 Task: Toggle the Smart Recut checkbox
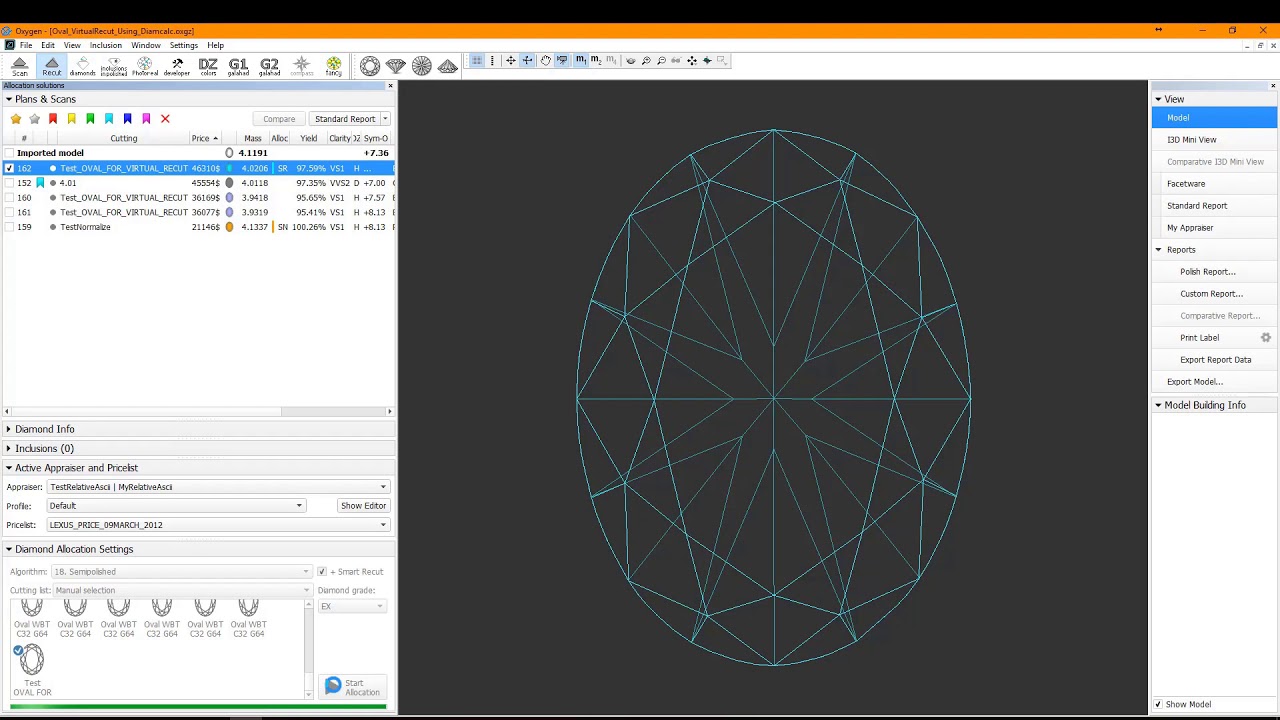pos(321,572)
